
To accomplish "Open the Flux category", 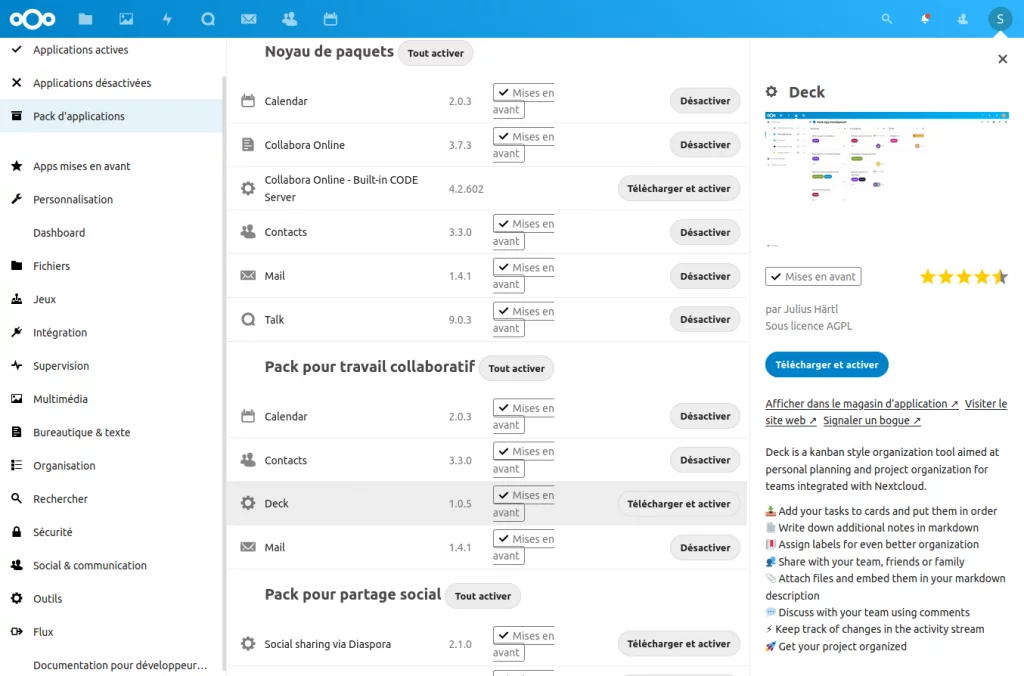I will [x=111, y=632].
